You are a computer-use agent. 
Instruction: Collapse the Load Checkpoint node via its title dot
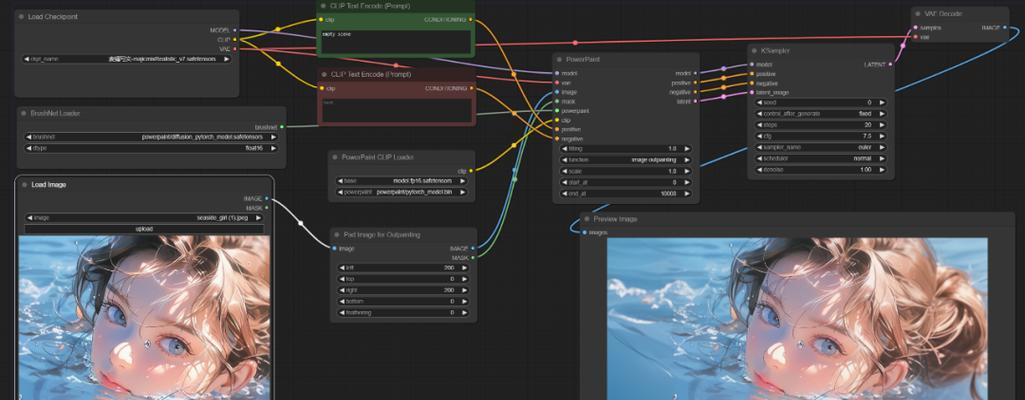tap(22, 16)
